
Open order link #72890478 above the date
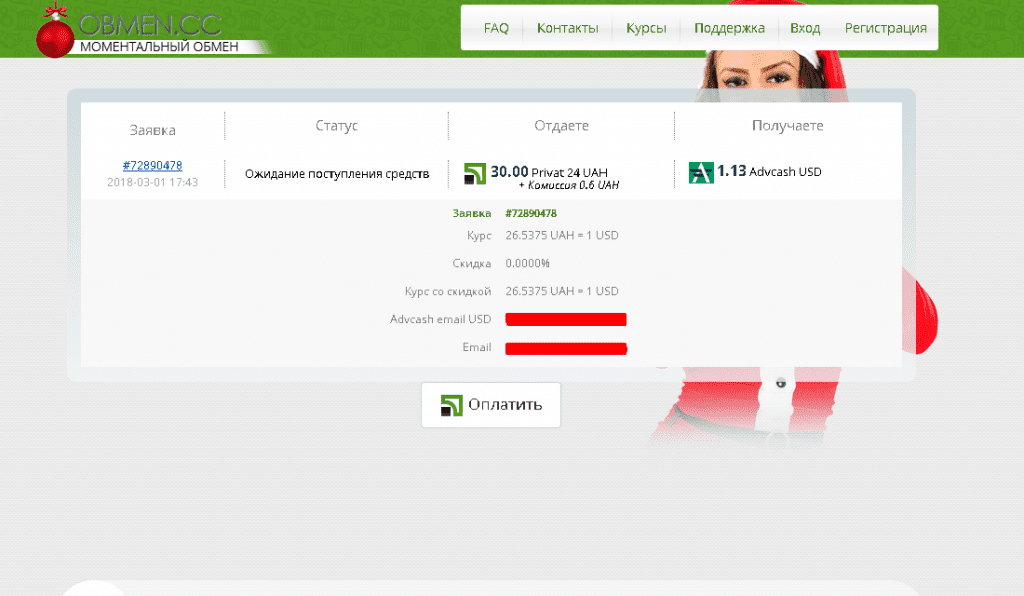[152, 165]
